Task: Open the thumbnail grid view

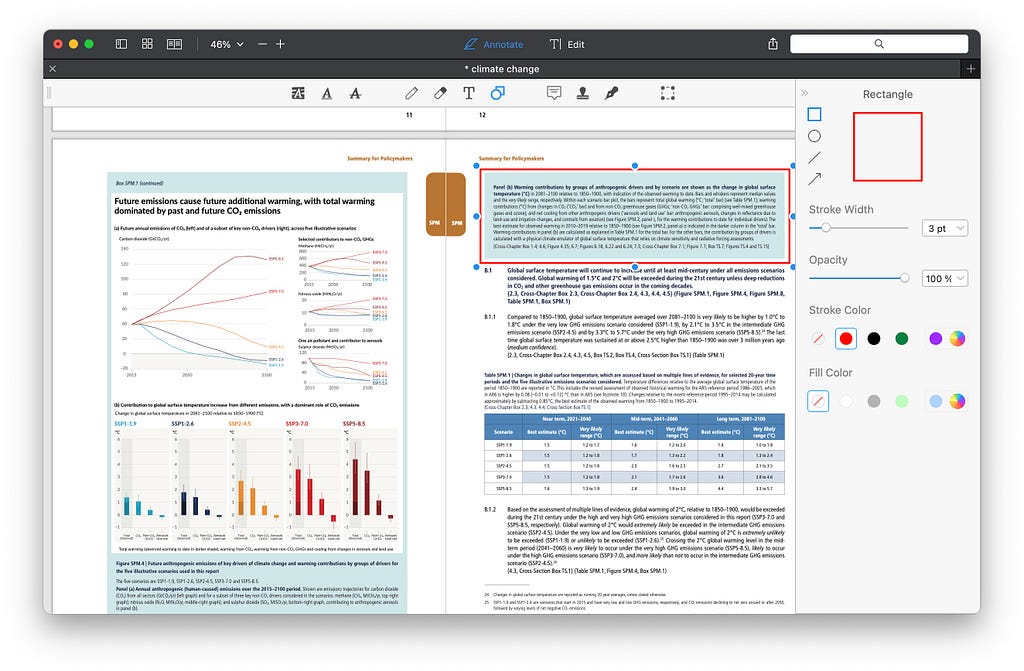Action: (x=147, y=44)
